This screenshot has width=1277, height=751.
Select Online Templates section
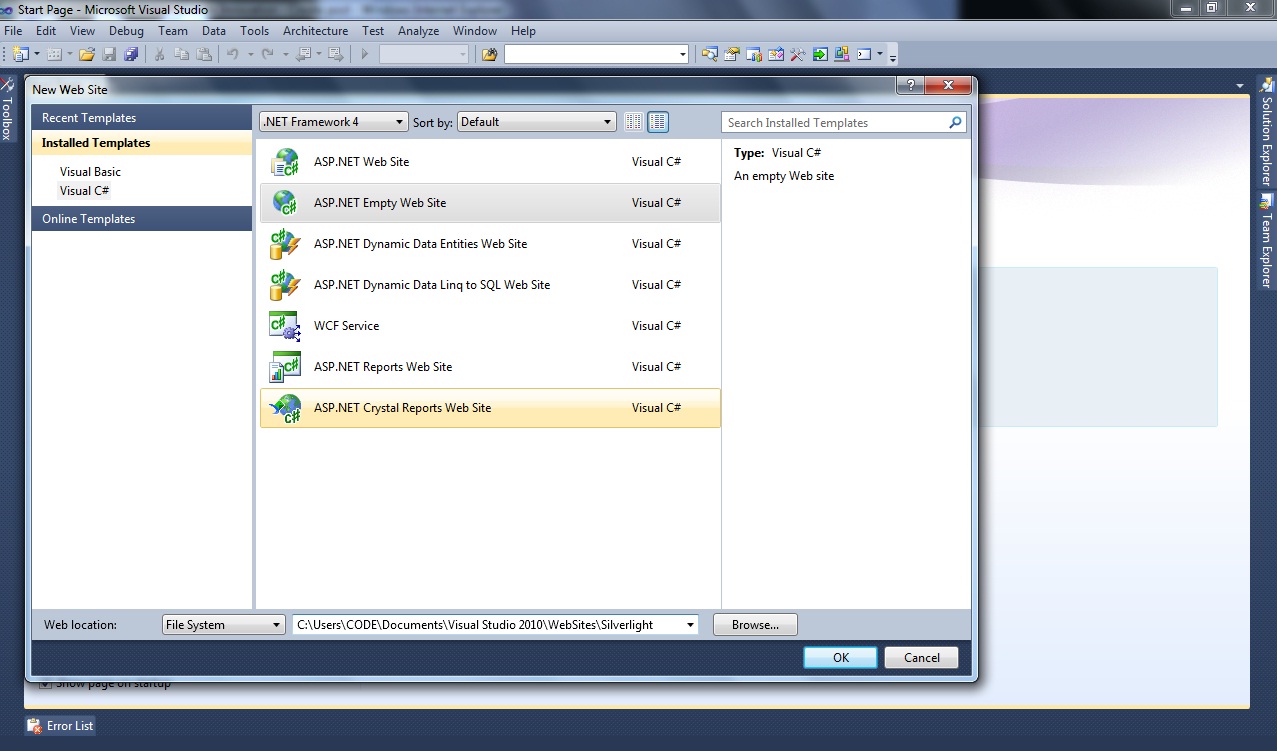142,219
